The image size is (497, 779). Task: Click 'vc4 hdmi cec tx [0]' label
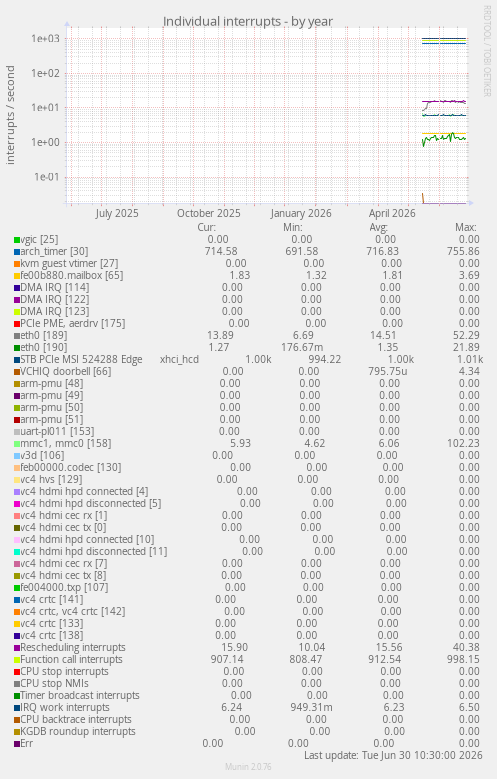tap(63, 527)
